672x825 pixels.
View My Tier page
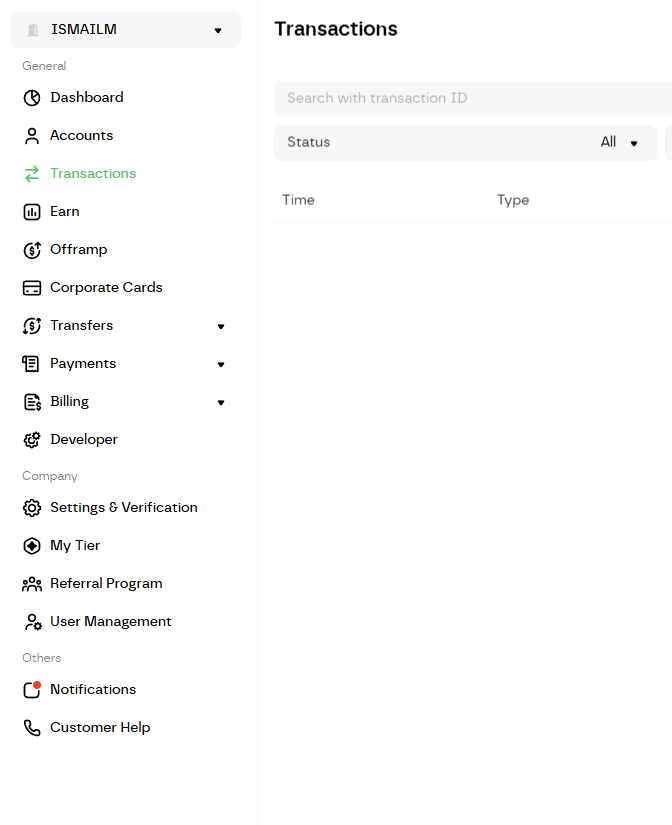coord(75,546)
